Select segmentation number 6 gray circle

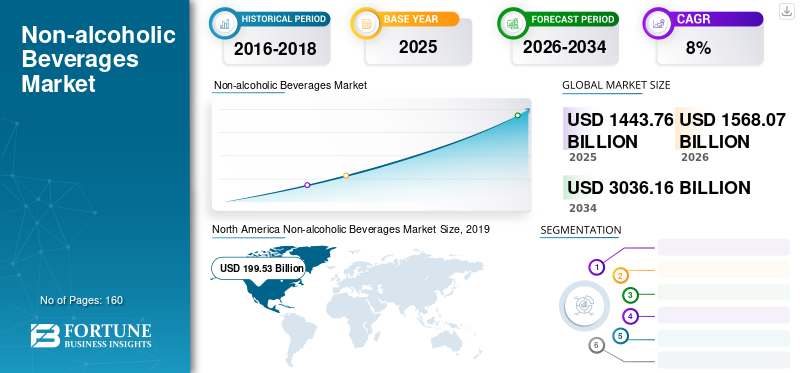coord(596,345)
